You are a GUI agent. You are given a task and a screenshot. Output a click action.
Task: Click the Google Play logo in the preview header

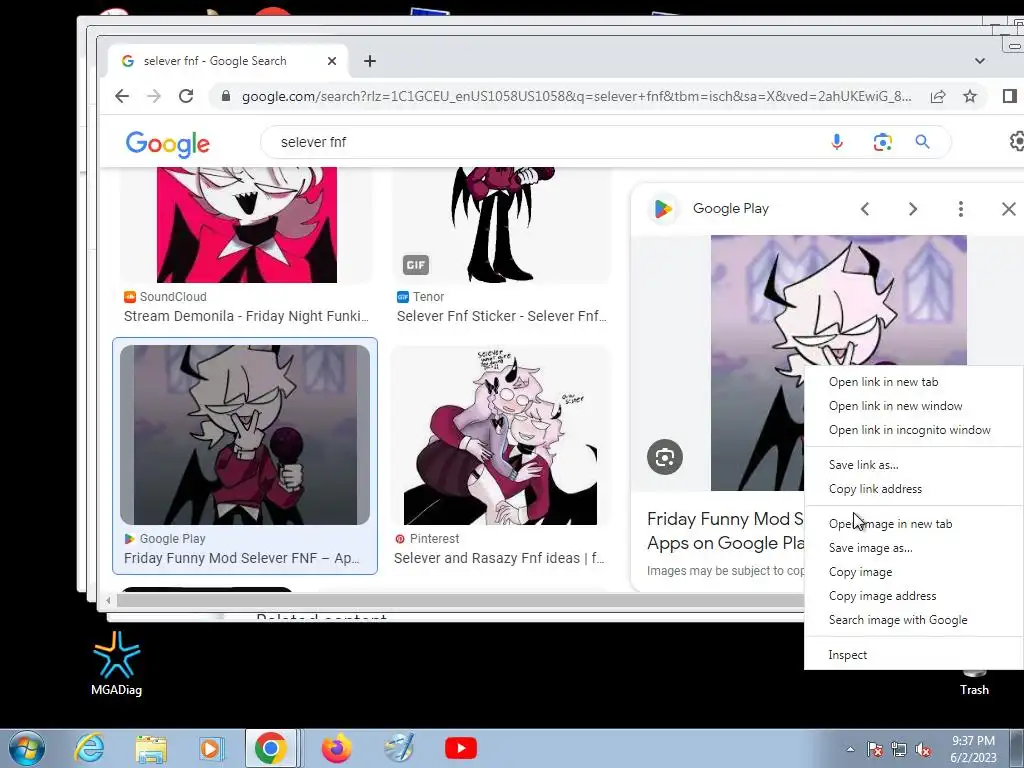click(663, 209)
